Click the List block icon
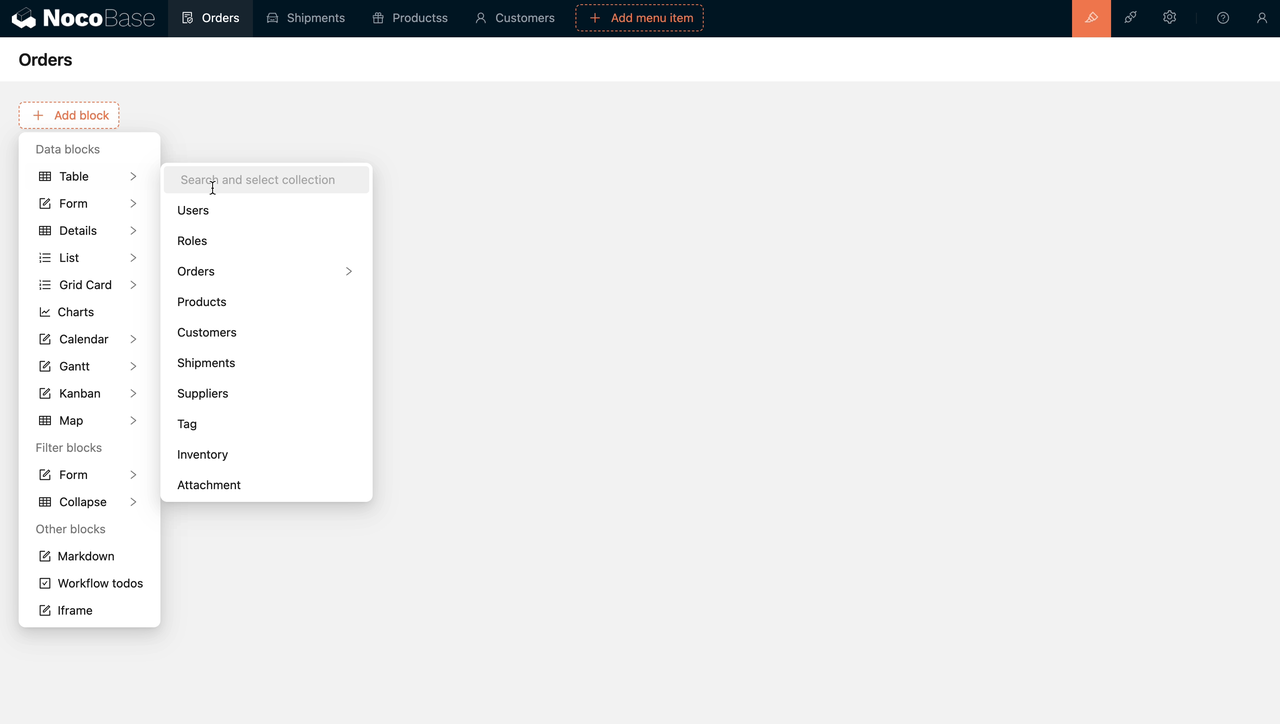Image resolution: width=1280 pixels, height=724 pixels. tap(45, 258)
